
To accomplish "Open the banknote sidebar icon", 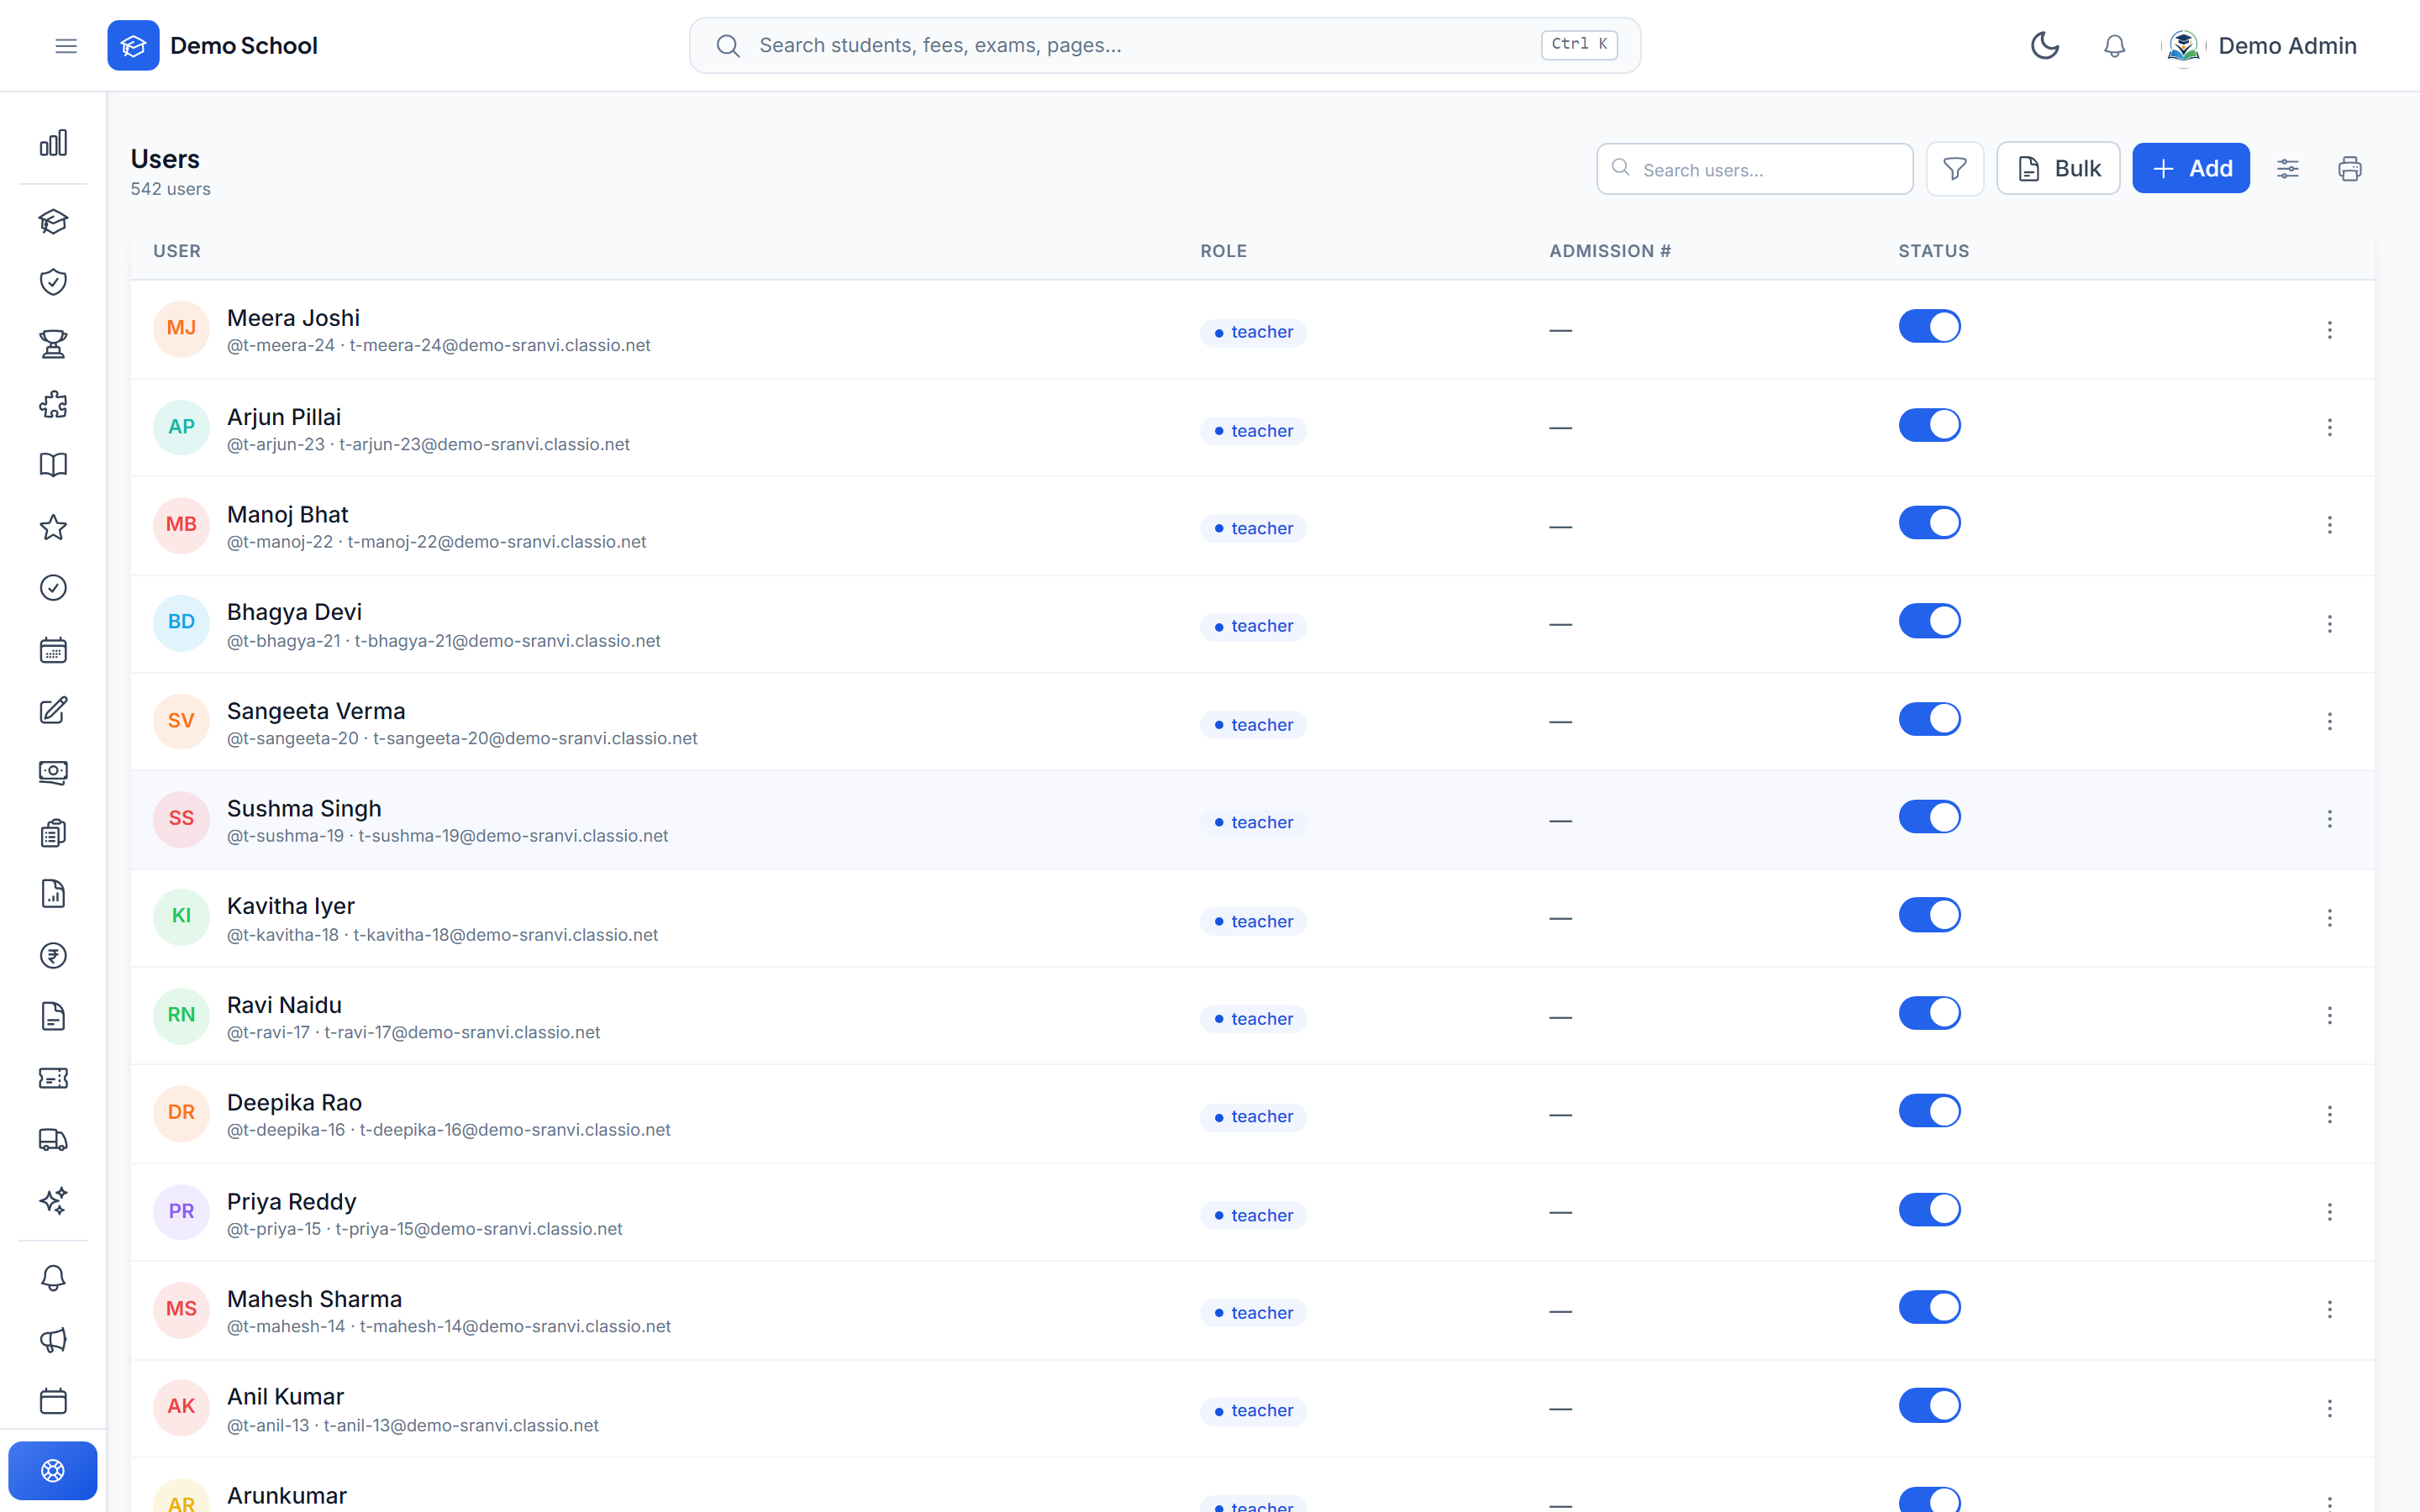I will coord(53,772).
